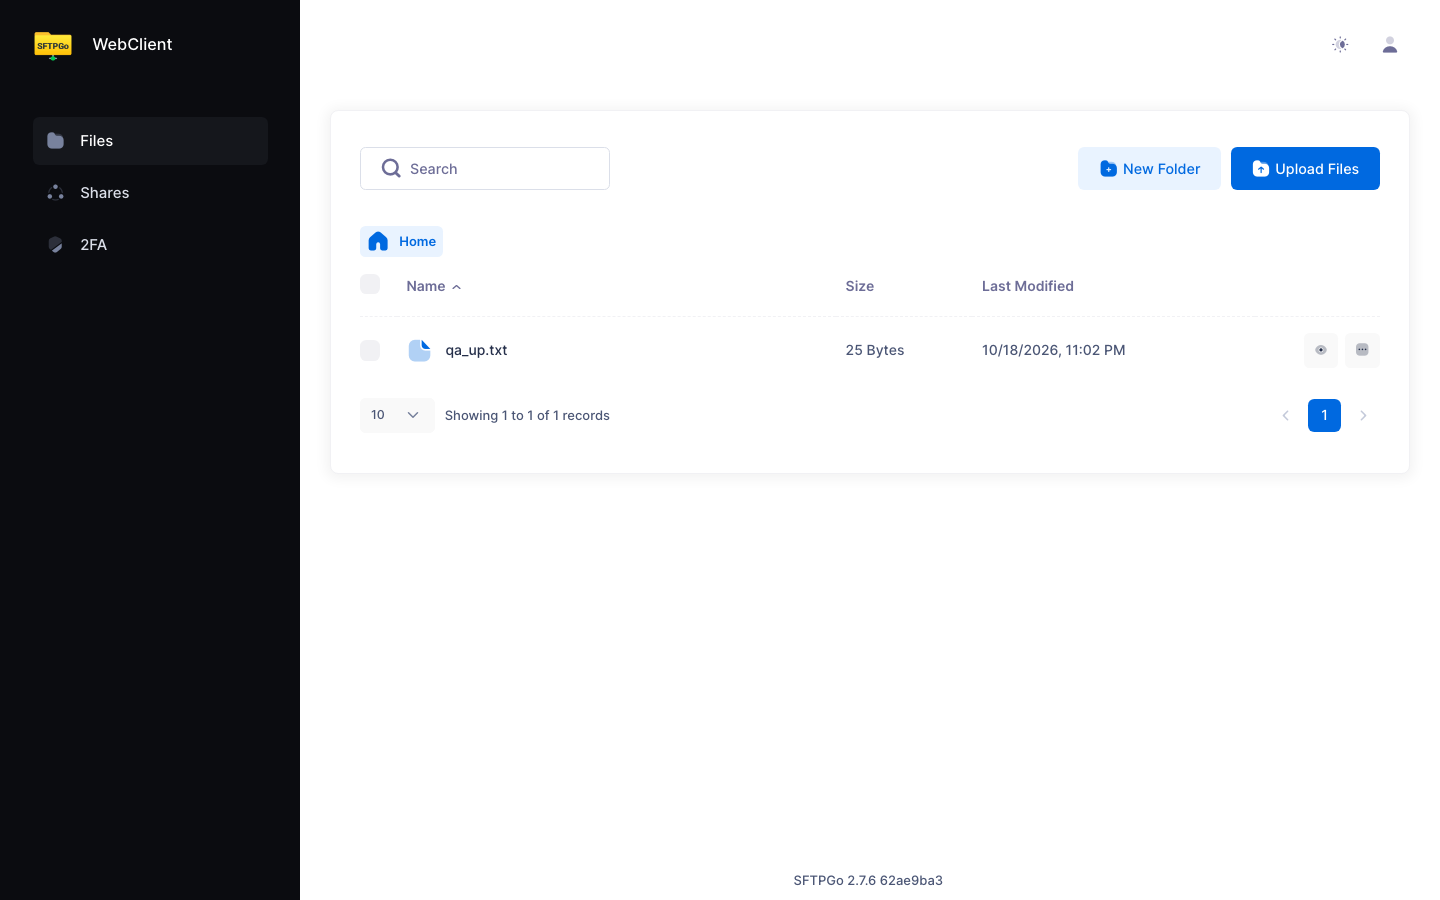
Task: Open the qa_up.txt file link
Action: pos(476,350)
